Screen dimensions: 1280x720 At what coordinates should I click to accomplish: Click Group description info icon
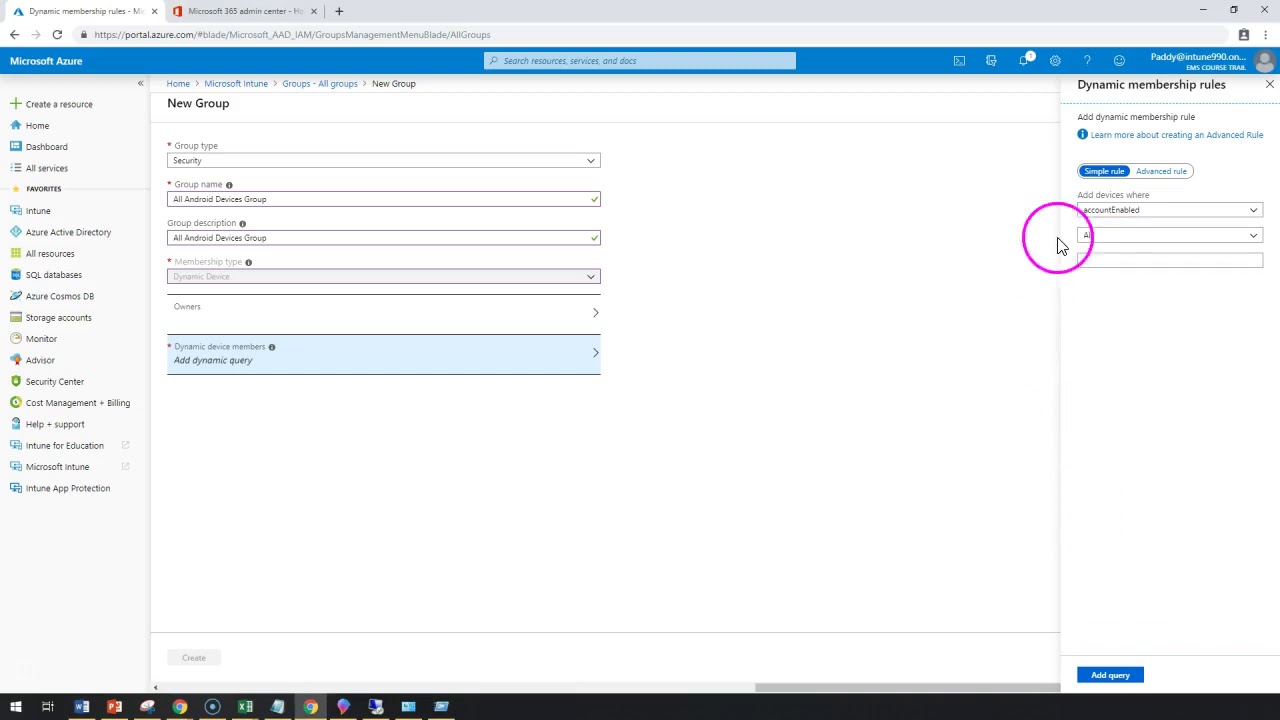tap(242, 224)
